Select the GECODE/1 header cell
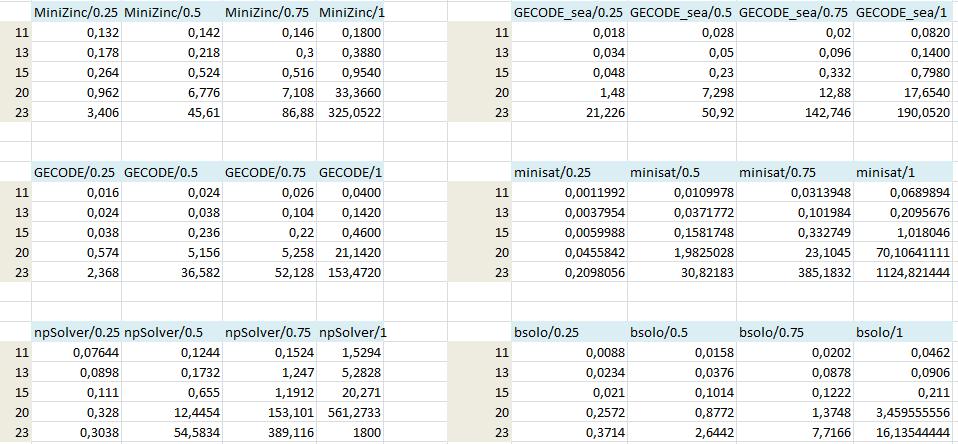 [x=350, y=172]
